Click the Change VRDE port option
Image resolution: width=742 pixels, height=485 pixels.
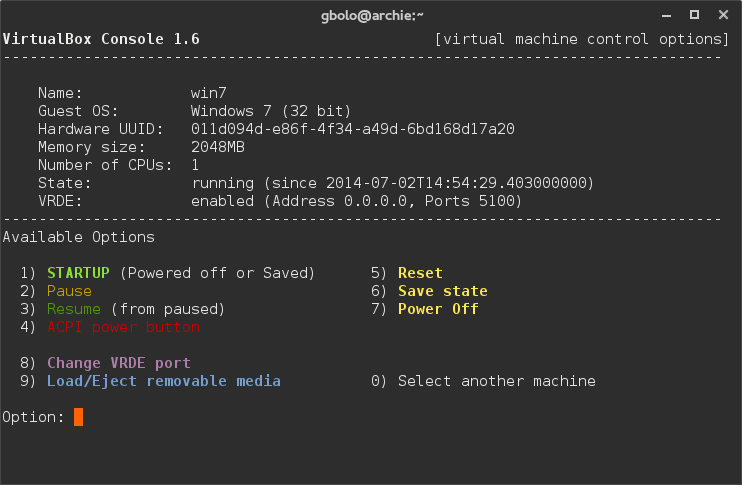119,363
